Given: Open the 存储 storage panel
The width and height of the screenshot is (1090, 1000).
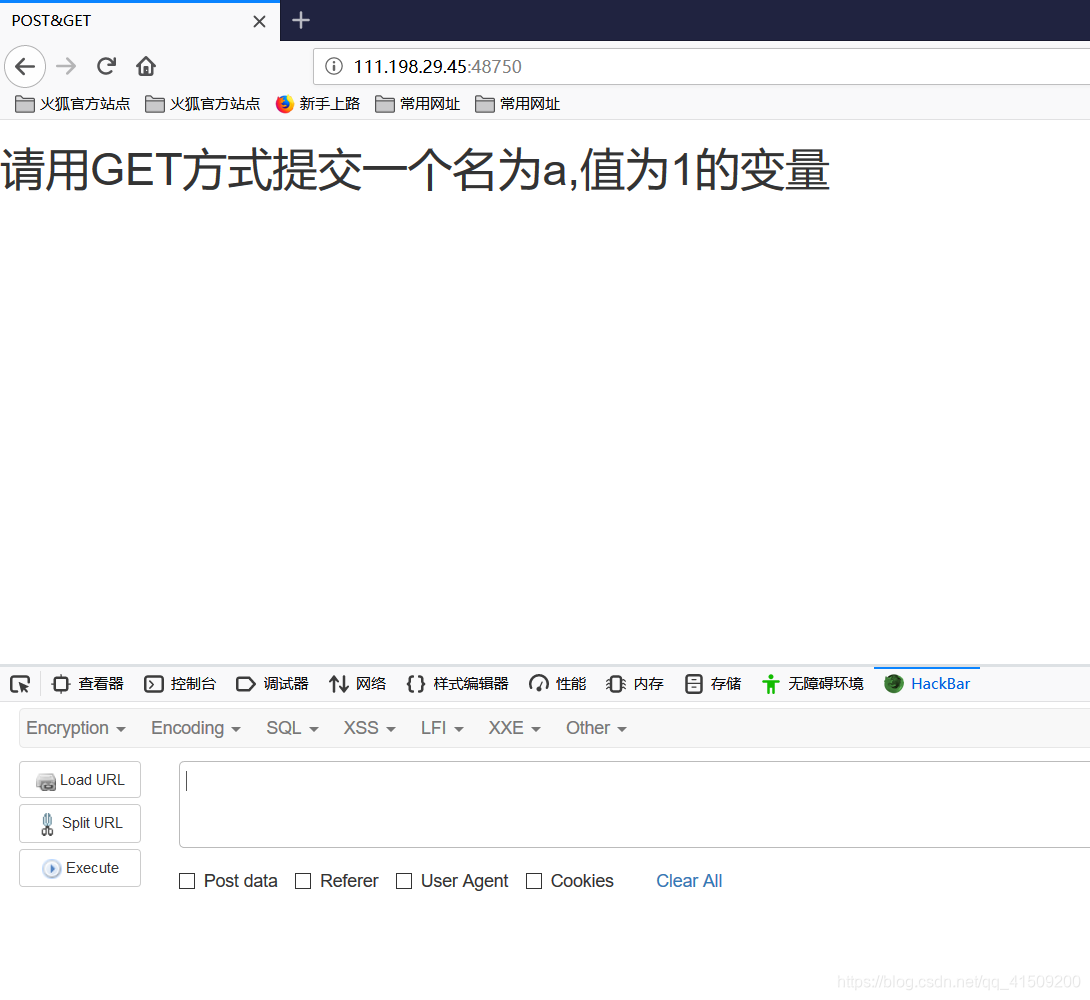Looking at the screenshot, I should tap(713, 685).
